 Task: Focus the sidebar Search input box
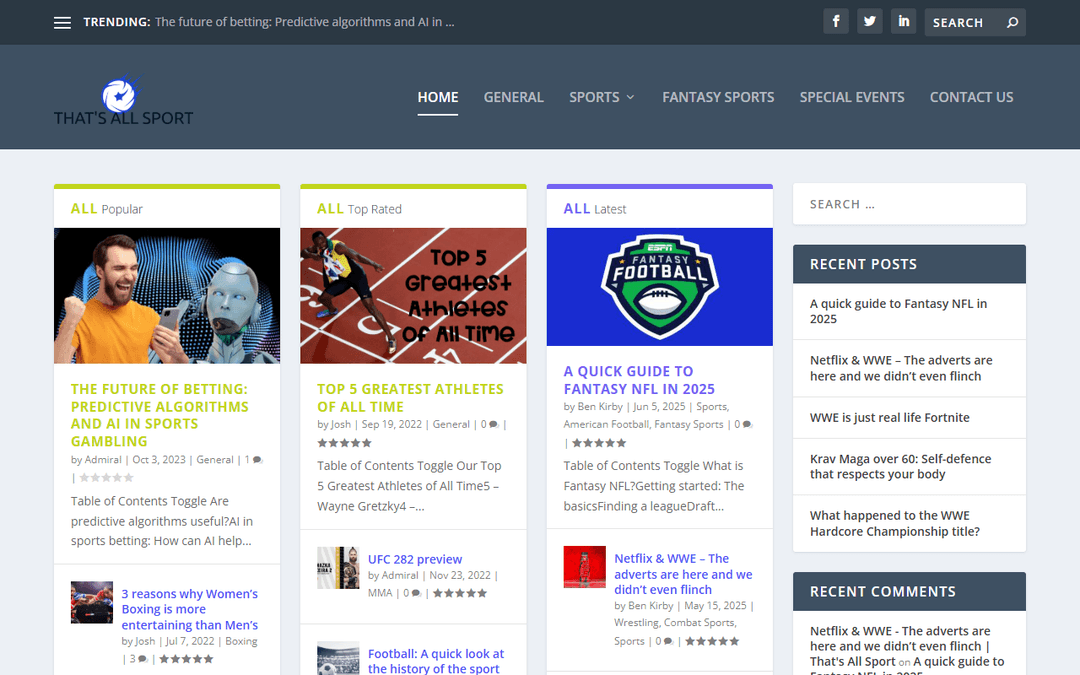click(x=909, y=204)
